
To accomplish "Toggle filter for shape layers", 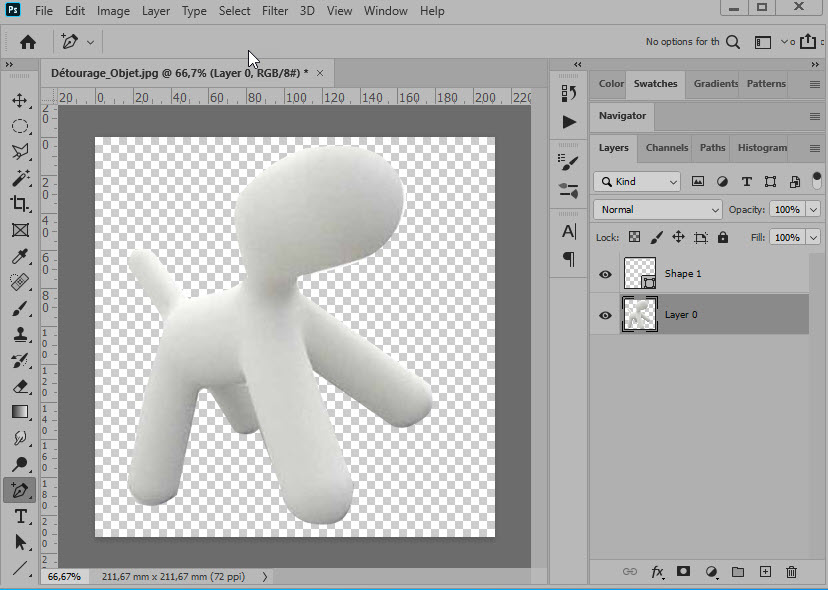I will coord(770,182).
